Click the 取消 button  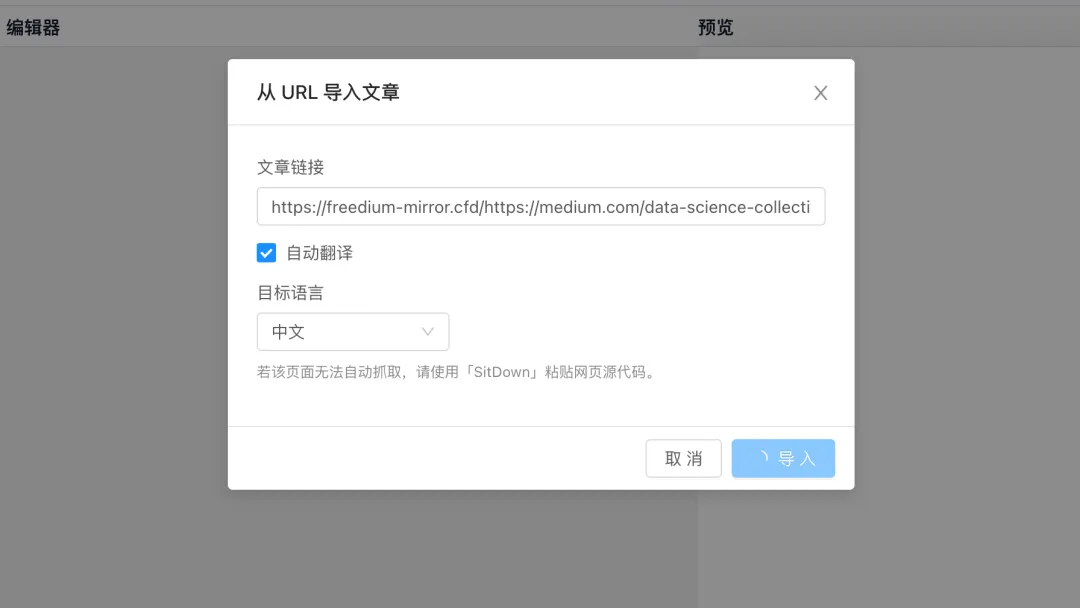[x=683, y=459]
